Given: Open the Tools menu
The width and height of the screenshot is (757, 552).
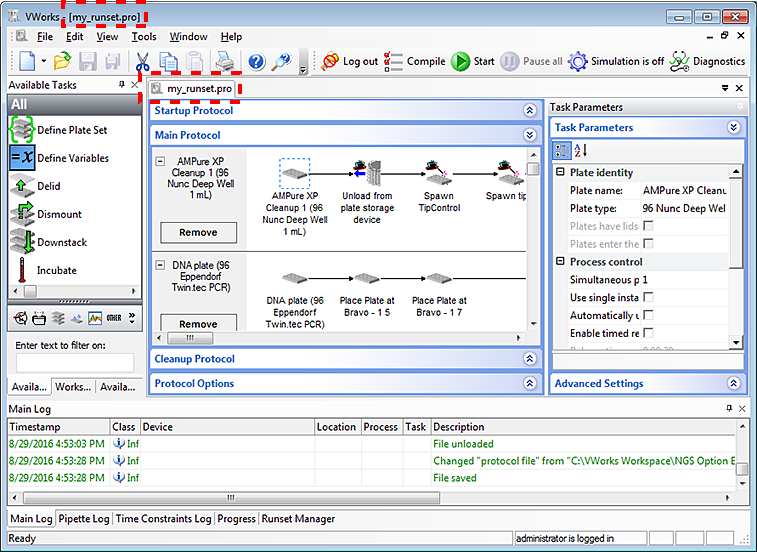Looking at the screenshot, I should pyautogui.click(x=143, y=37).
